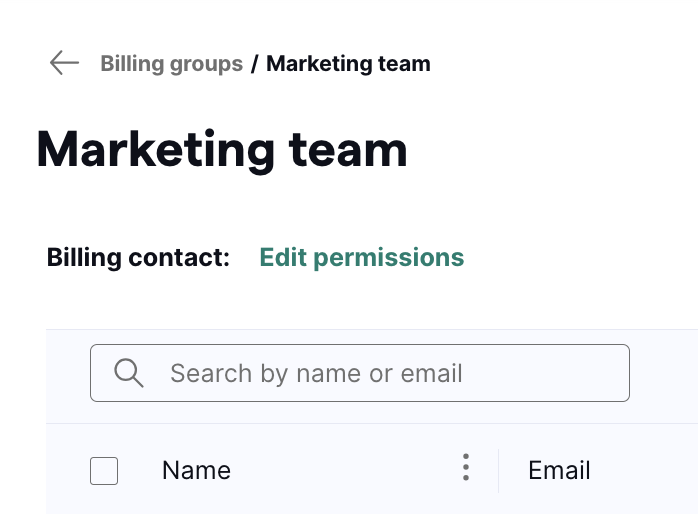Toggle the select-all rows checkbox
Image resolution: width=698 pixels, height=514 pixels.
104,471
